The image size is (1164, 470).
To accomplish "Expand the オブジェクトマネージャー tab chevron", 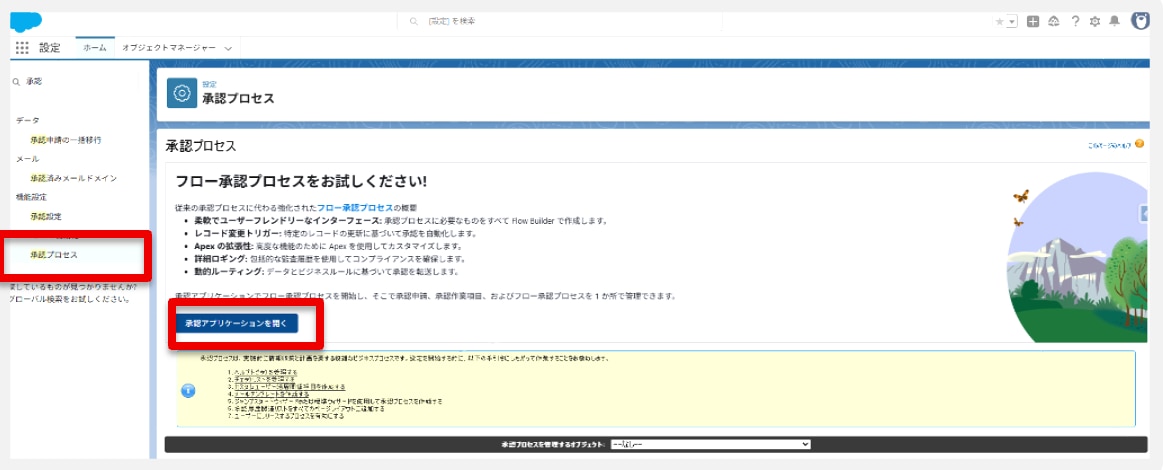I will pyautogui.click(x=229, y=48).
